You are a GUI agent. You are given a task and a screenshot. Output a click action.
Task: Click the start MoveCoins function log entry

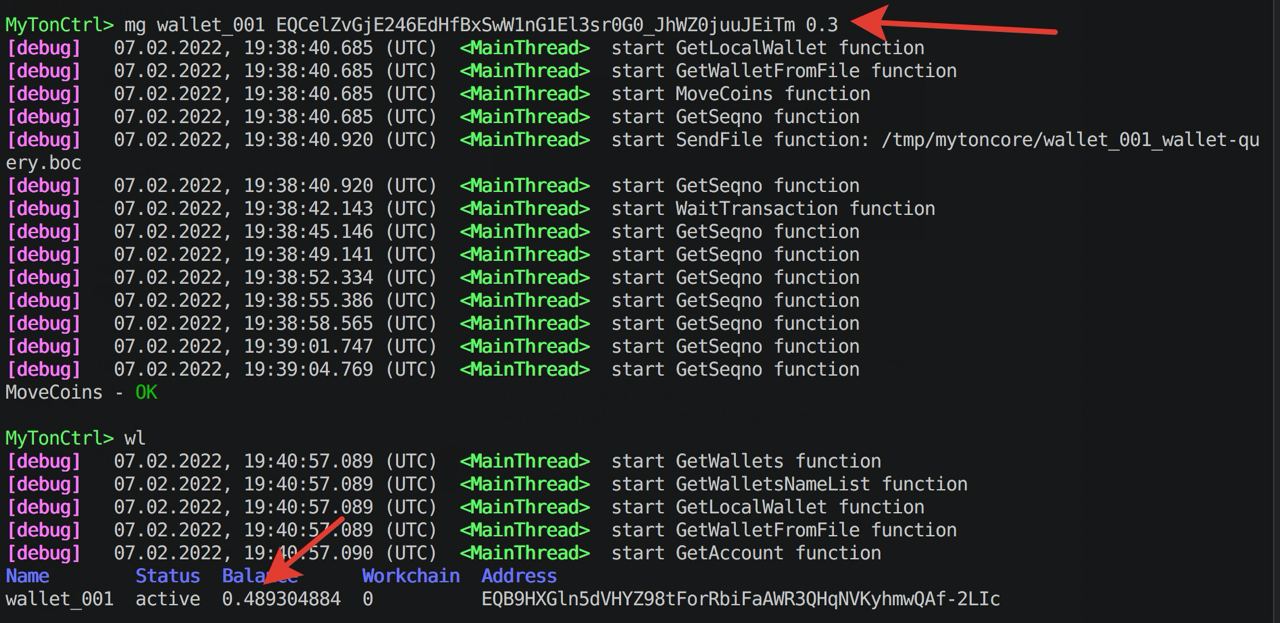741,94
